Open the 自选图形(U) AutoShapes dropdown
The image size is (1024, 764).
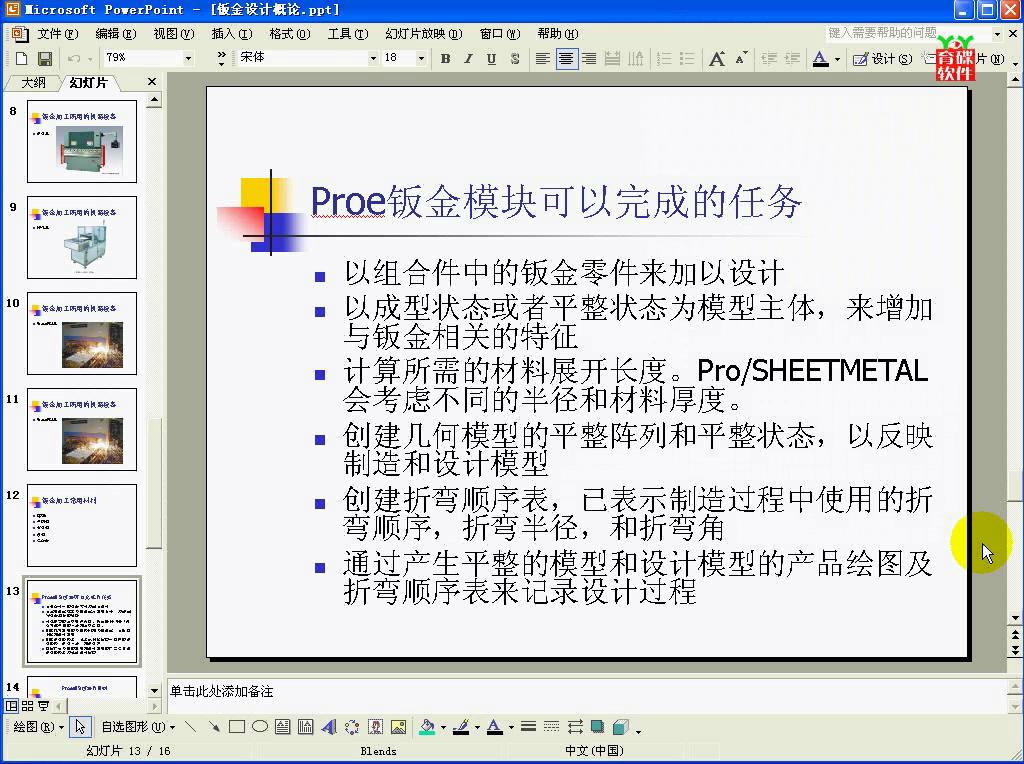click(x=138, y=727)
